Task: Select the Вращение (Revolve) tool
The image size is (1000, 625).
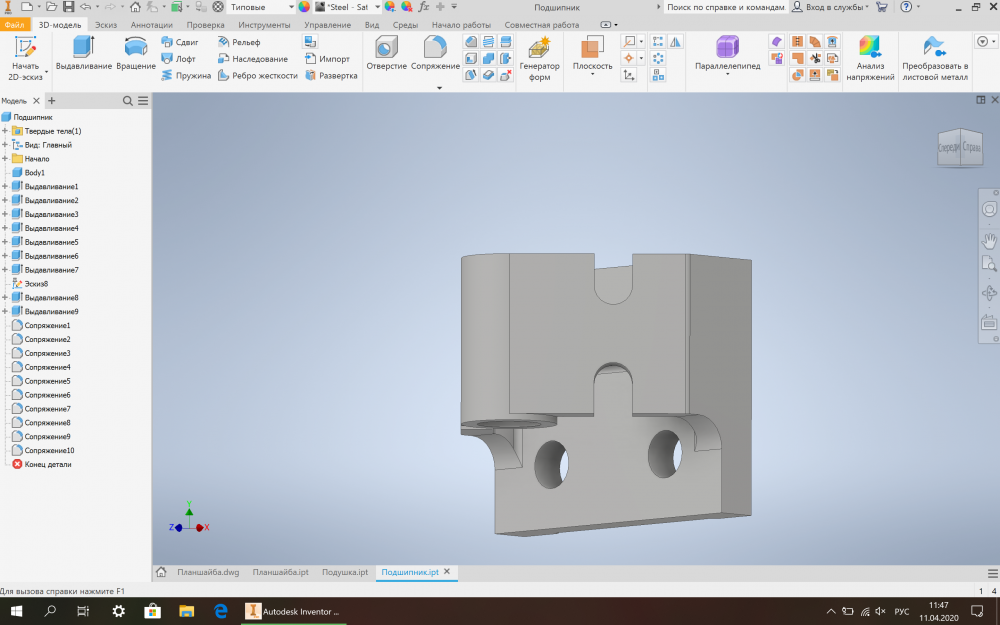Action: tap(135, 54)
